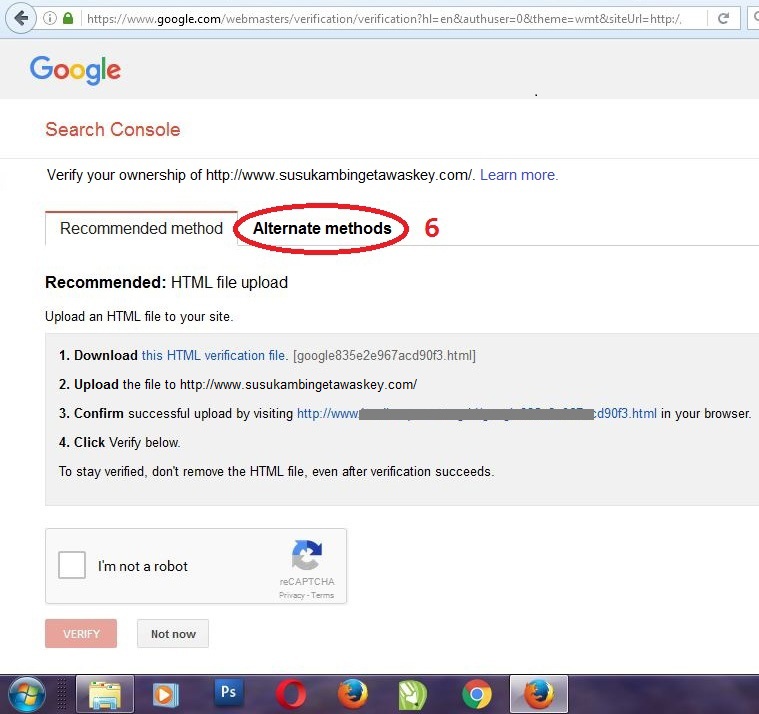Viewport: 759px width, 714px height.
Task: Launch media player from taskbar
Action: 166,695
